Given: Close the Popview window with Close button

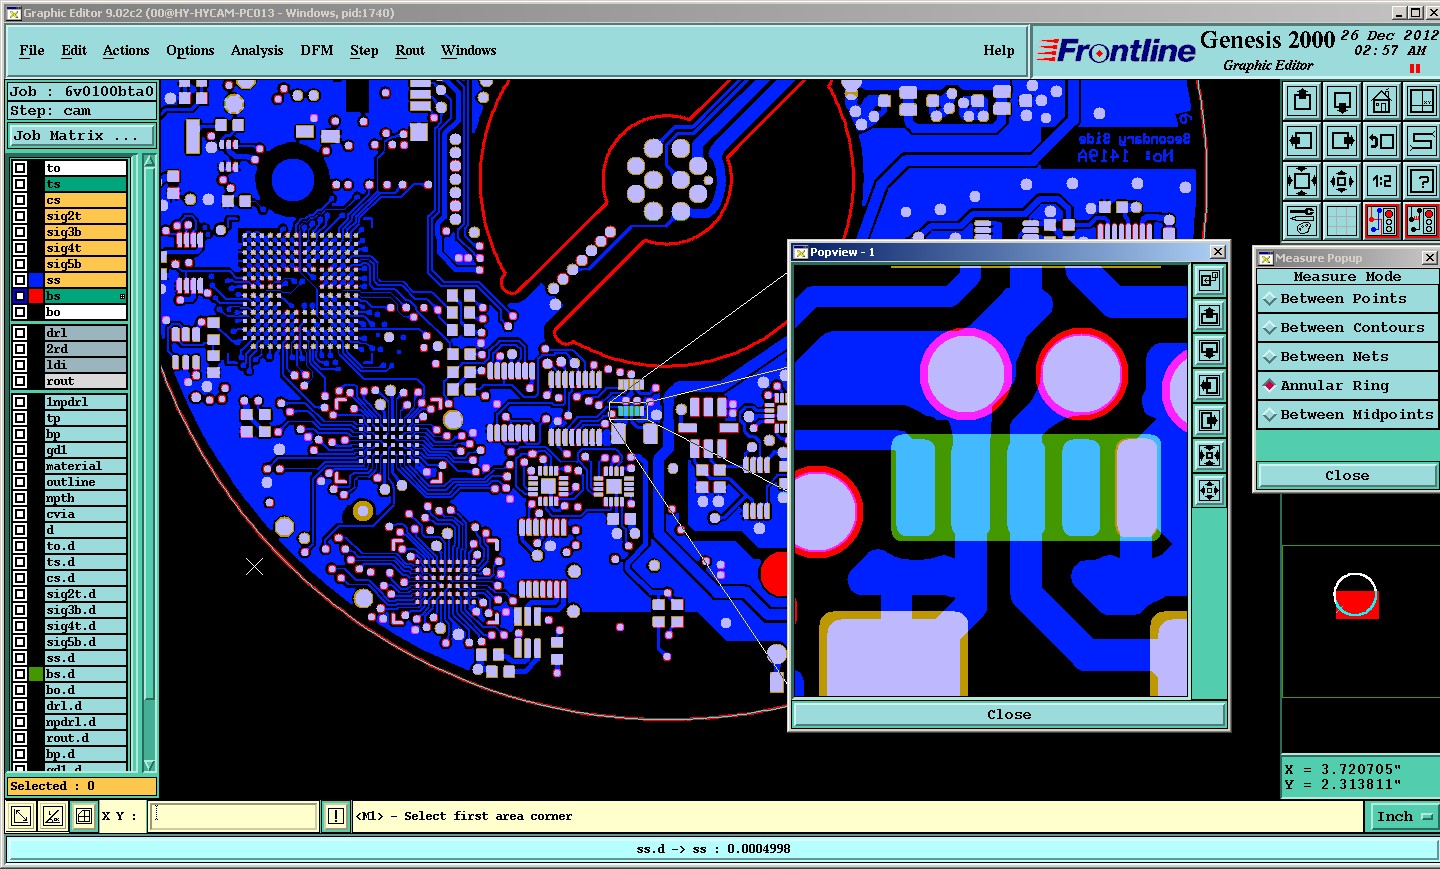Looking at the screenshot, I should point(1009,715).
